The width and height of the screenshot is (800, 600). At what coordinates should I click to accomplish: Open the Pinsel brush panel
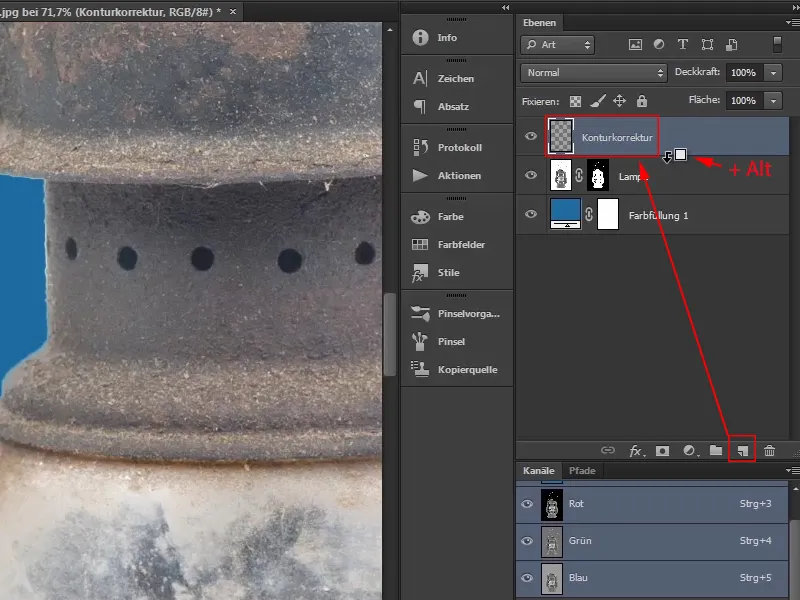point(438,341)
